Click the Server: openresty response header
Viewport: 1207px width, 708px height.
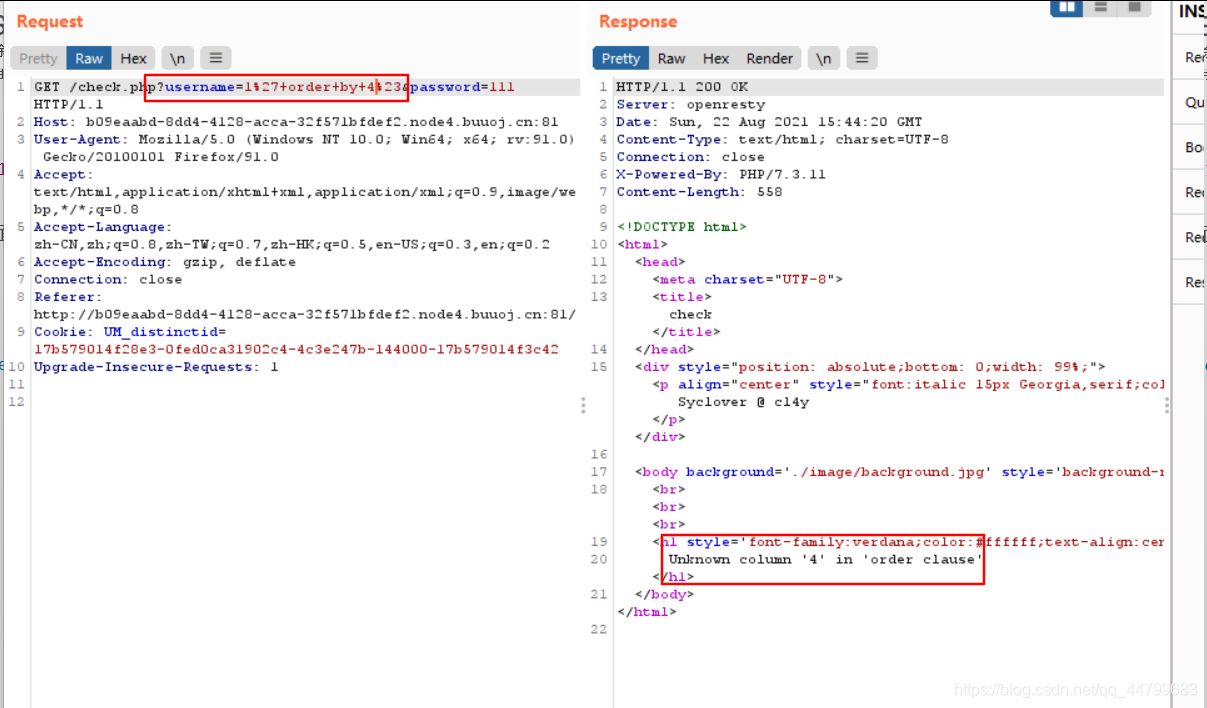(691, 104)
